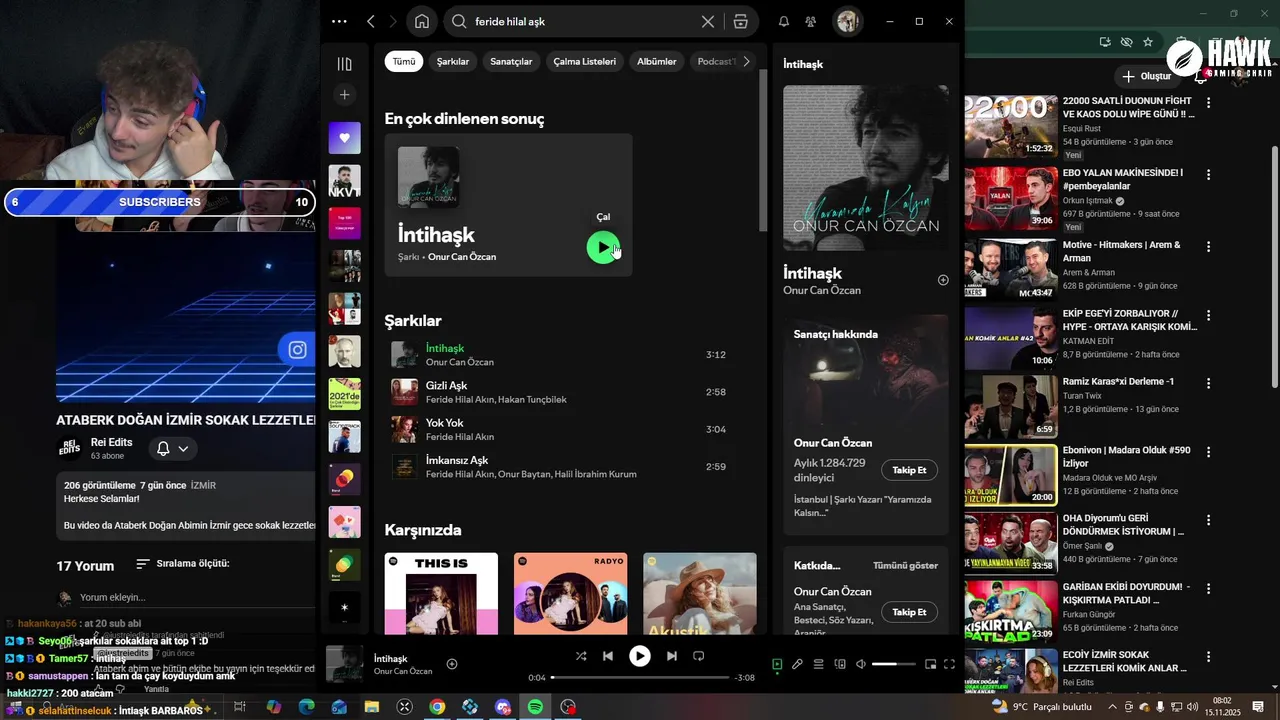Image resolution: width=1280 pixels, height=720 pixels.
Task: Click Oluştur button in YouTube
Action: 1146,76
